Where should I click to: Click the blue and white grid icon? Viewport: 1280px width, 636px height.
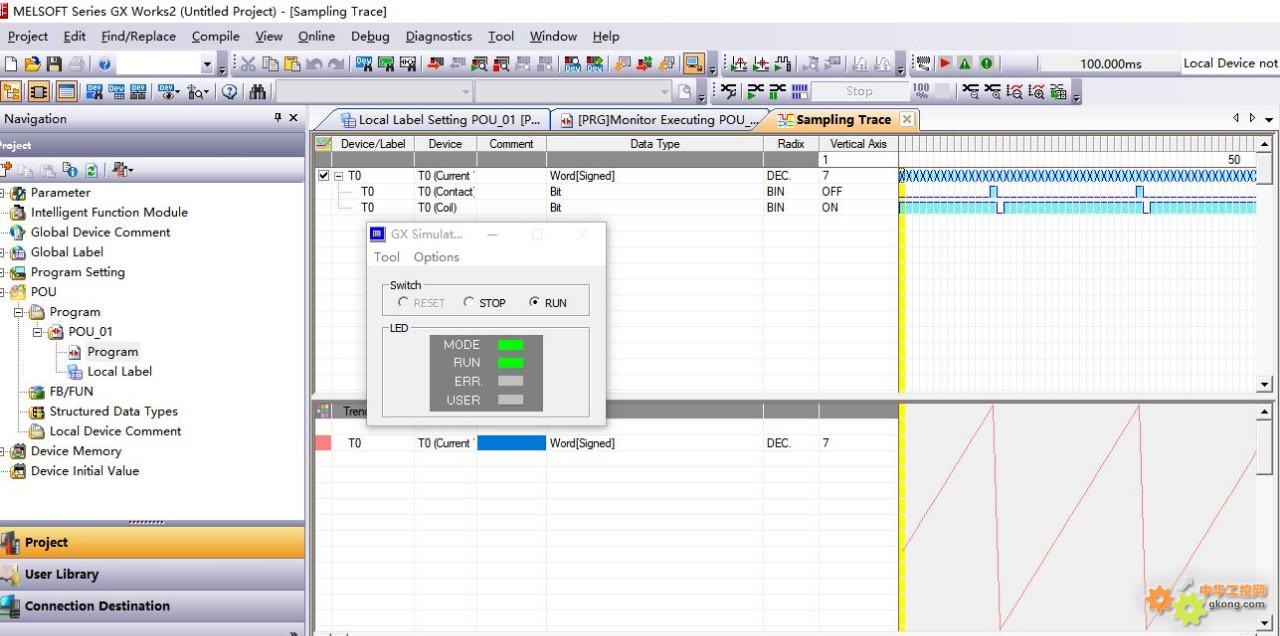click(800, 91)
